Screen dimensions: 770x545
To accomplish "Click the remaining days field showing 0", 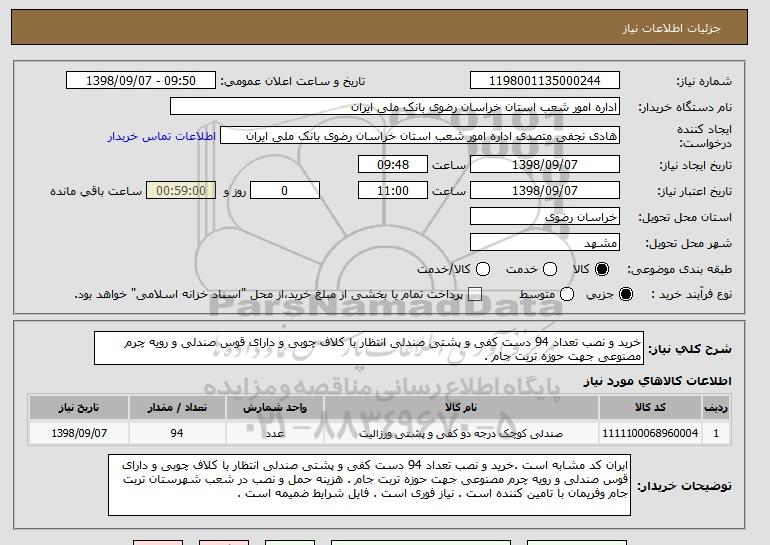I will tap(285, 191).
